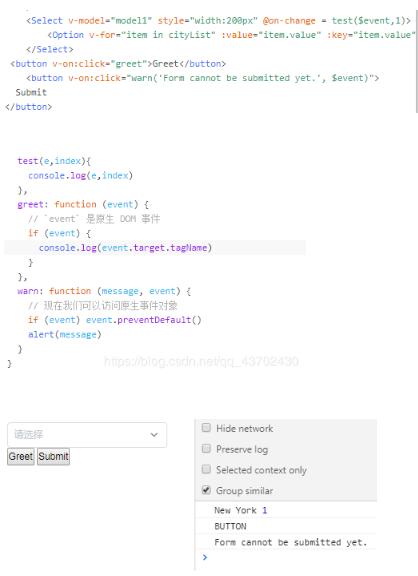Screen dimensions: 418x576
Task: Click the blue console prompt arrow
Action: click(x=205, y=557)
